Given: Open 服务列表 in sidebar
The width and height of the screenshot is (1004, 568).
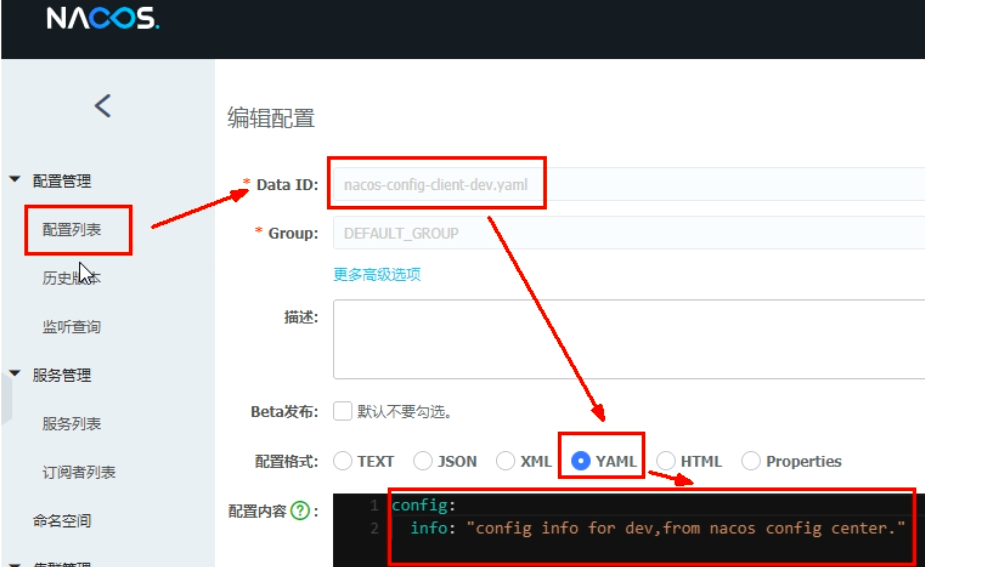Looking at the screenshot, I should [x=72, y=423].
